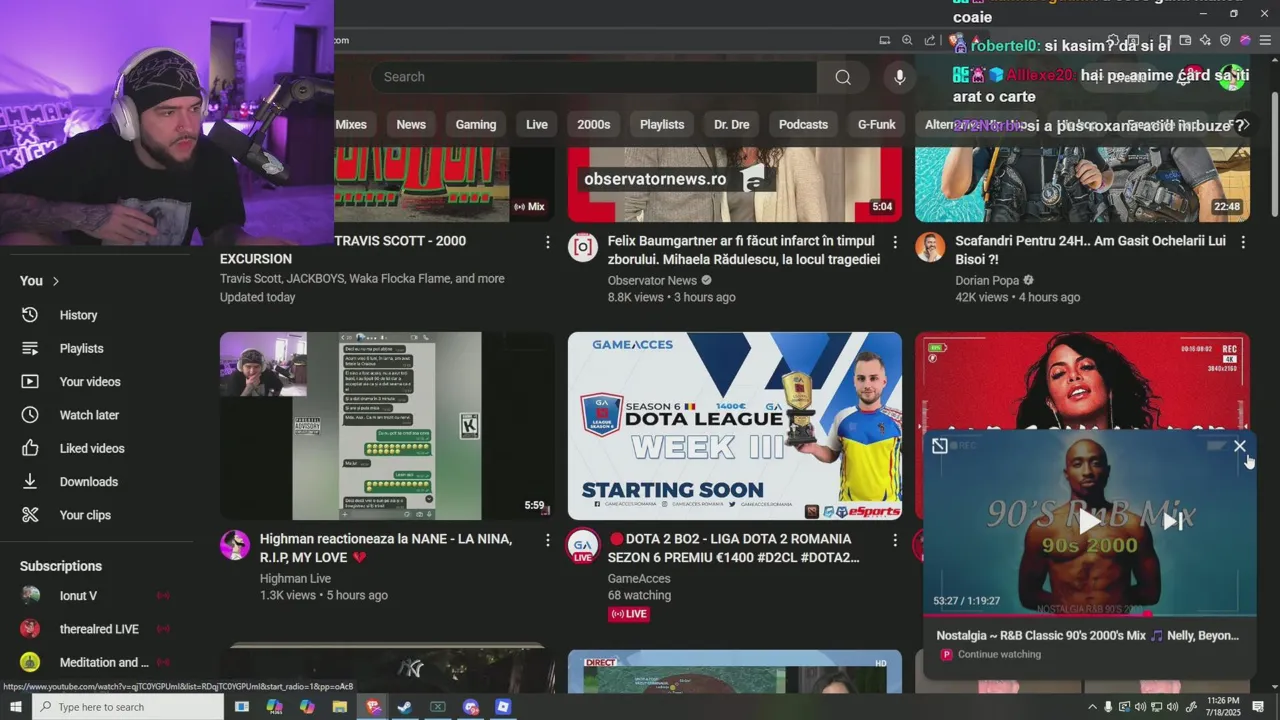Open the Dorian Popa channel avatar
The width and height of the screenshot is (1280, 720).
[930, 247]
